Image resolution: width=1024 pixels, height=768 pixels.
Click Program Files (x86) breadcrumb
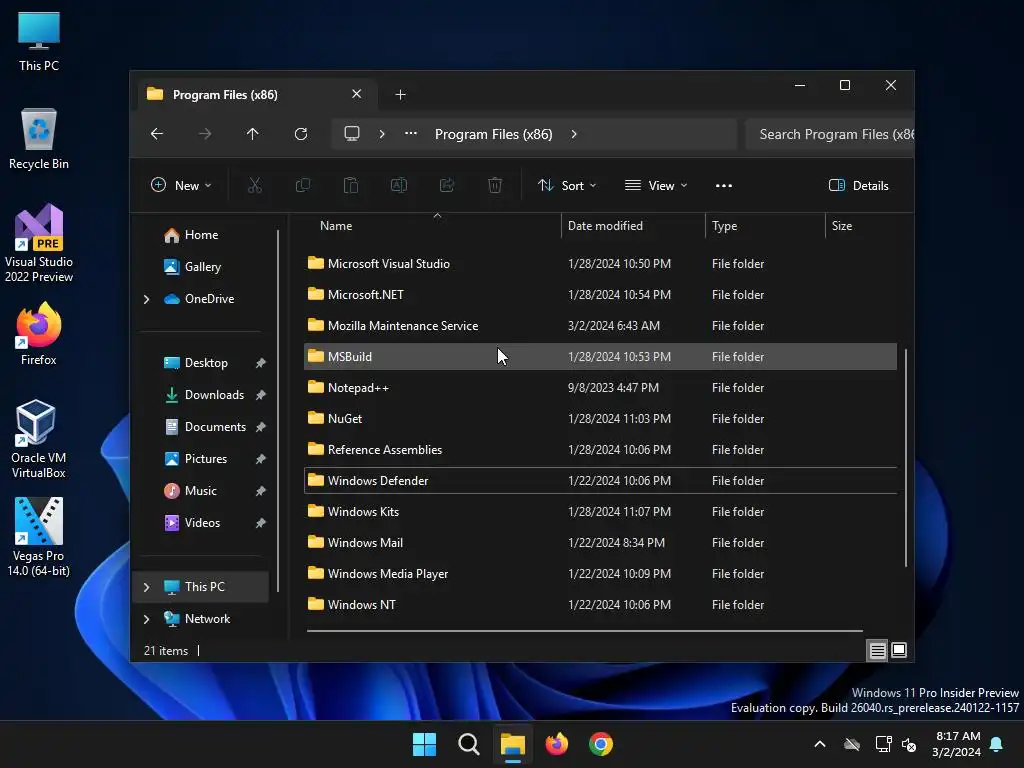tap(494, 134)
